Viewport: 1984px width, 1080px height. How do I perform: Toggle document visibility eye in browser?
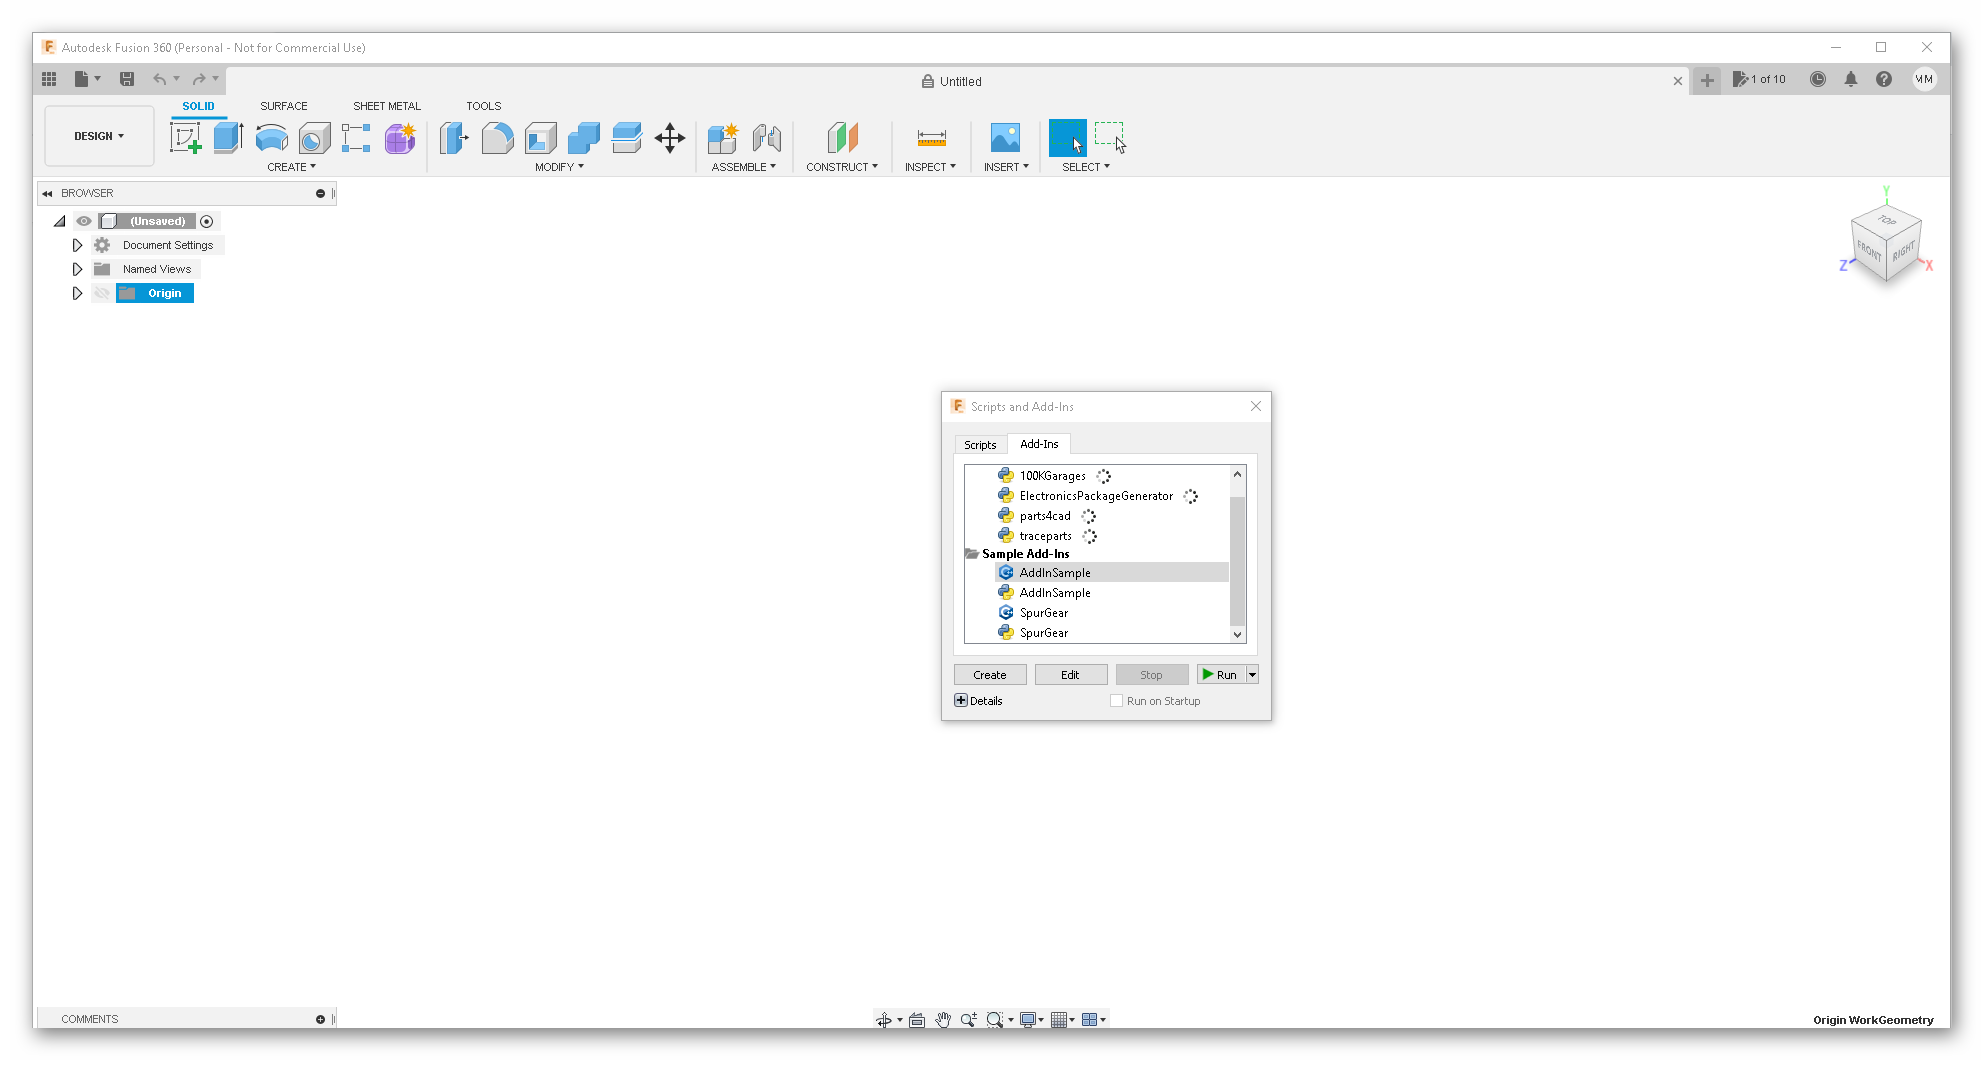[x=84, y=221]
